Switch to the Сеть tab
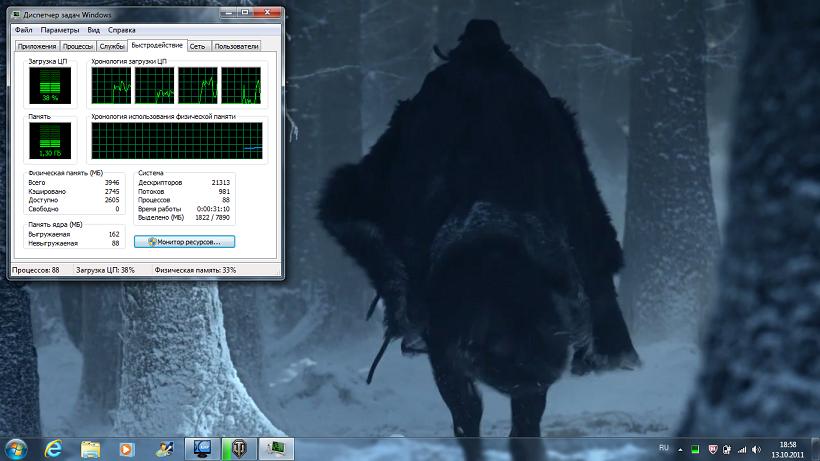Screen dimensions: 820x461 [x=198, y=46]
